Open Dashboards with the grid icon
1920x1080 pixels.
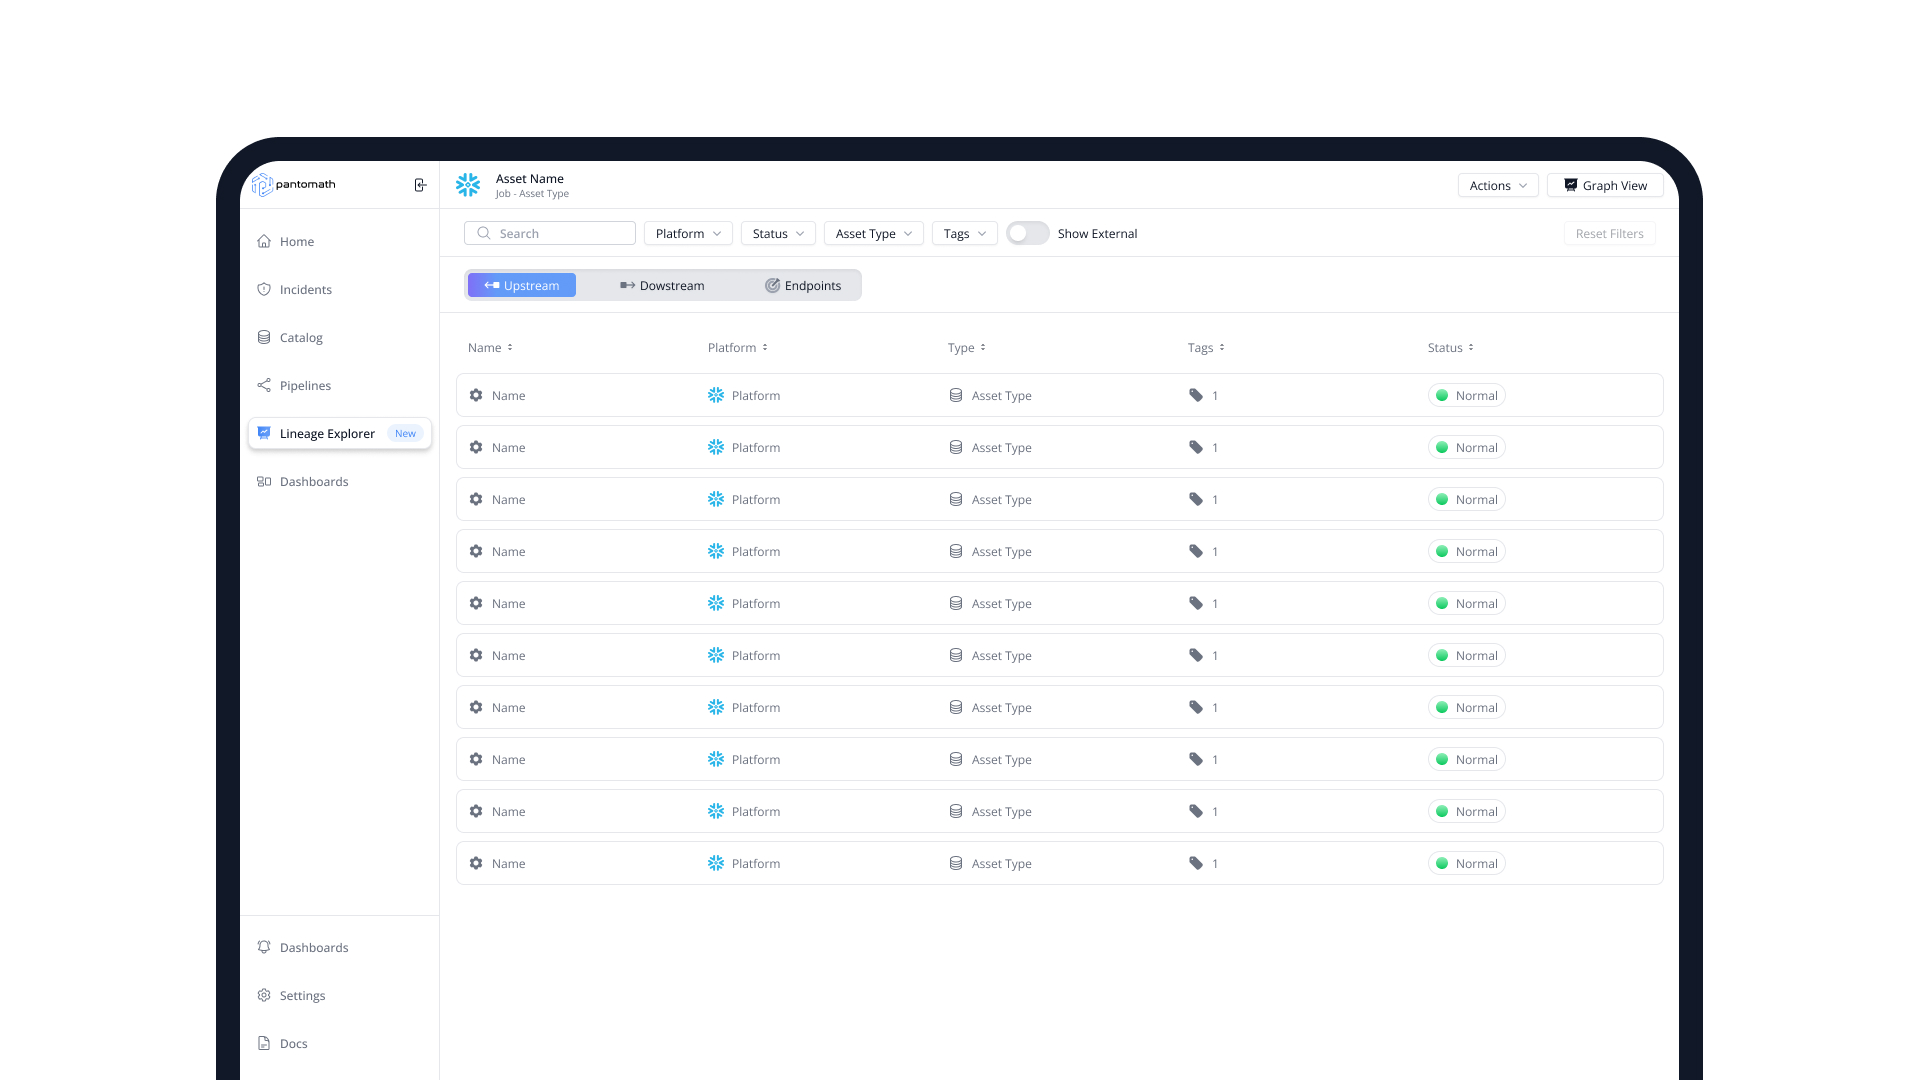pos(264,481)
